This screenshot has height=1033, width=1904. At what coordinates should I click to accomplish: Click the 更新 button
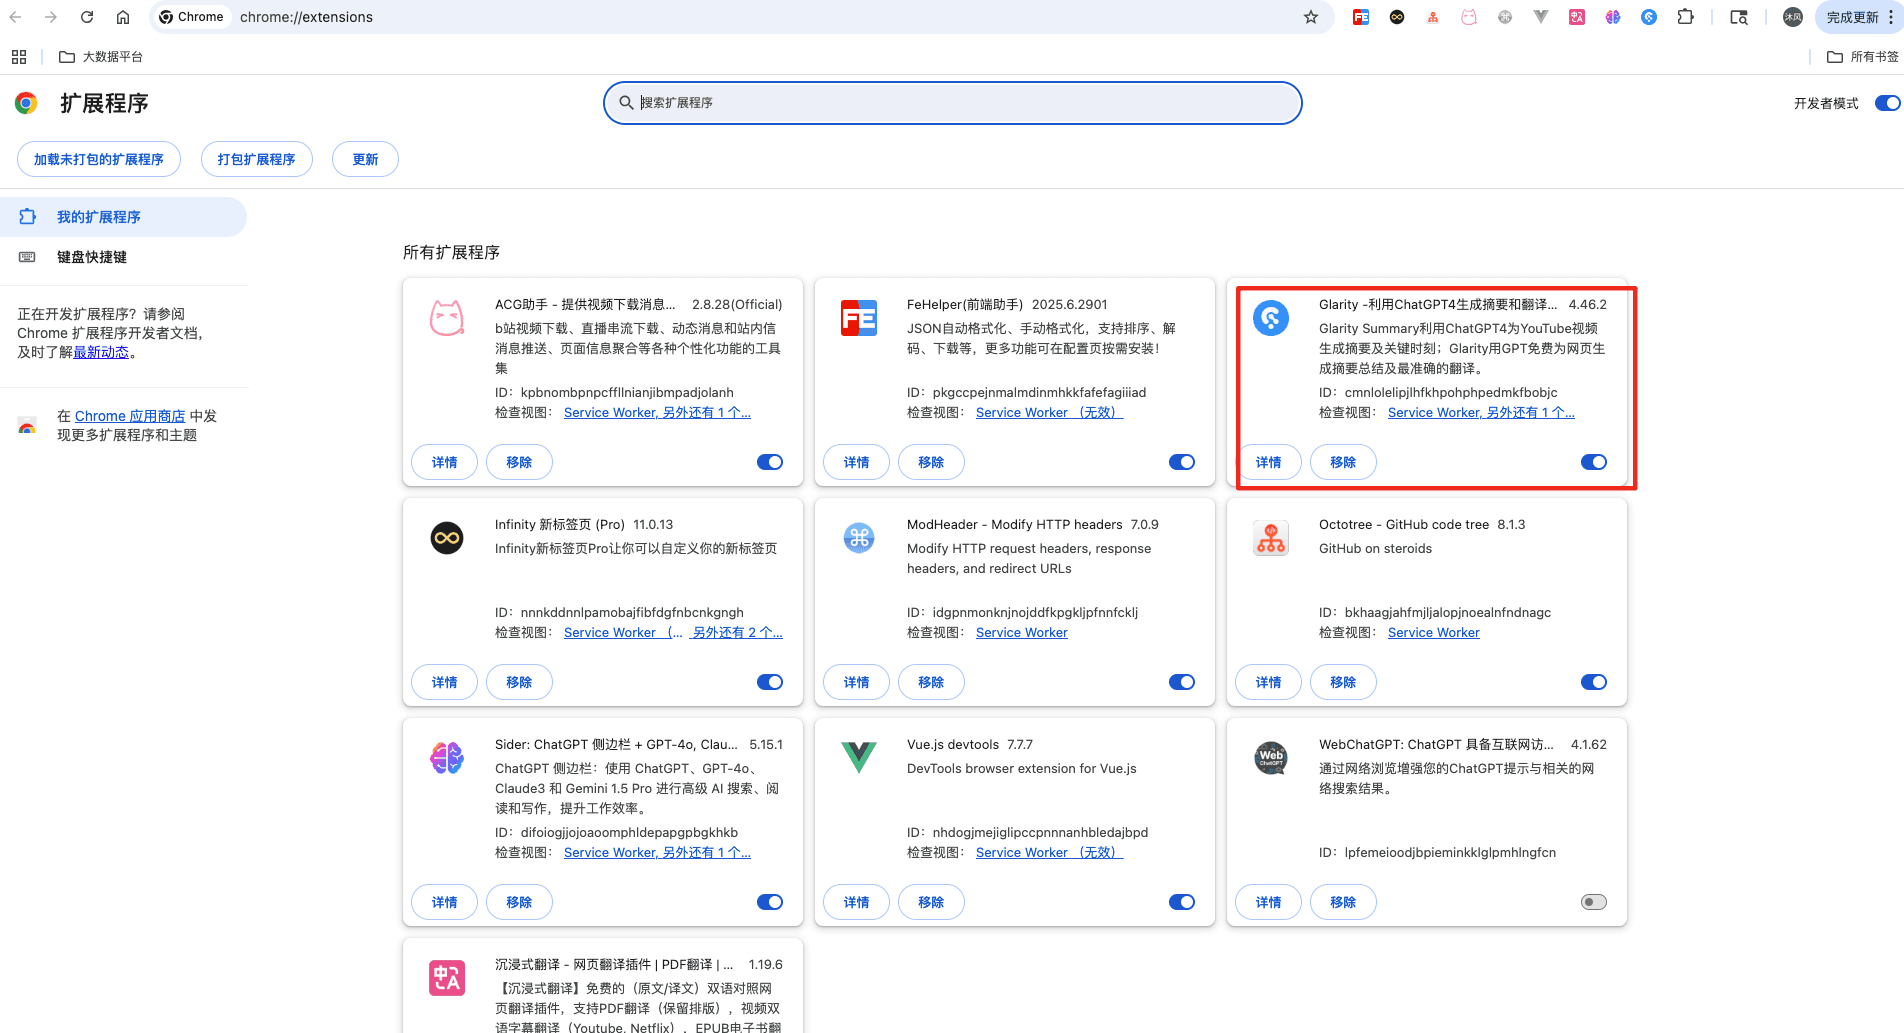pos(365,159)
